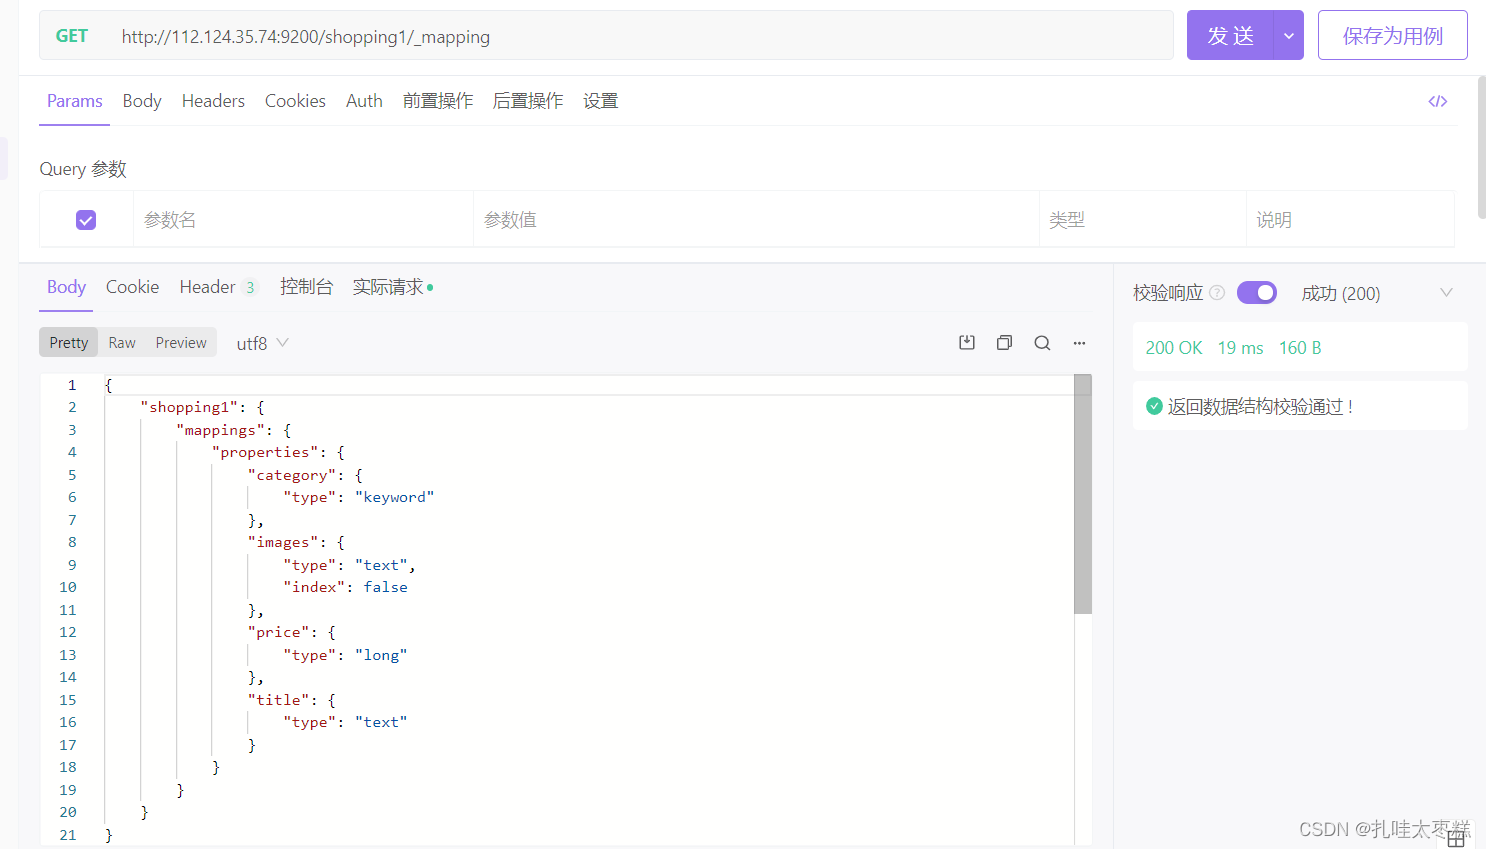Viewport: 1486px width, 849px height.
Task: Download the response body
Action: pos(967,343)
